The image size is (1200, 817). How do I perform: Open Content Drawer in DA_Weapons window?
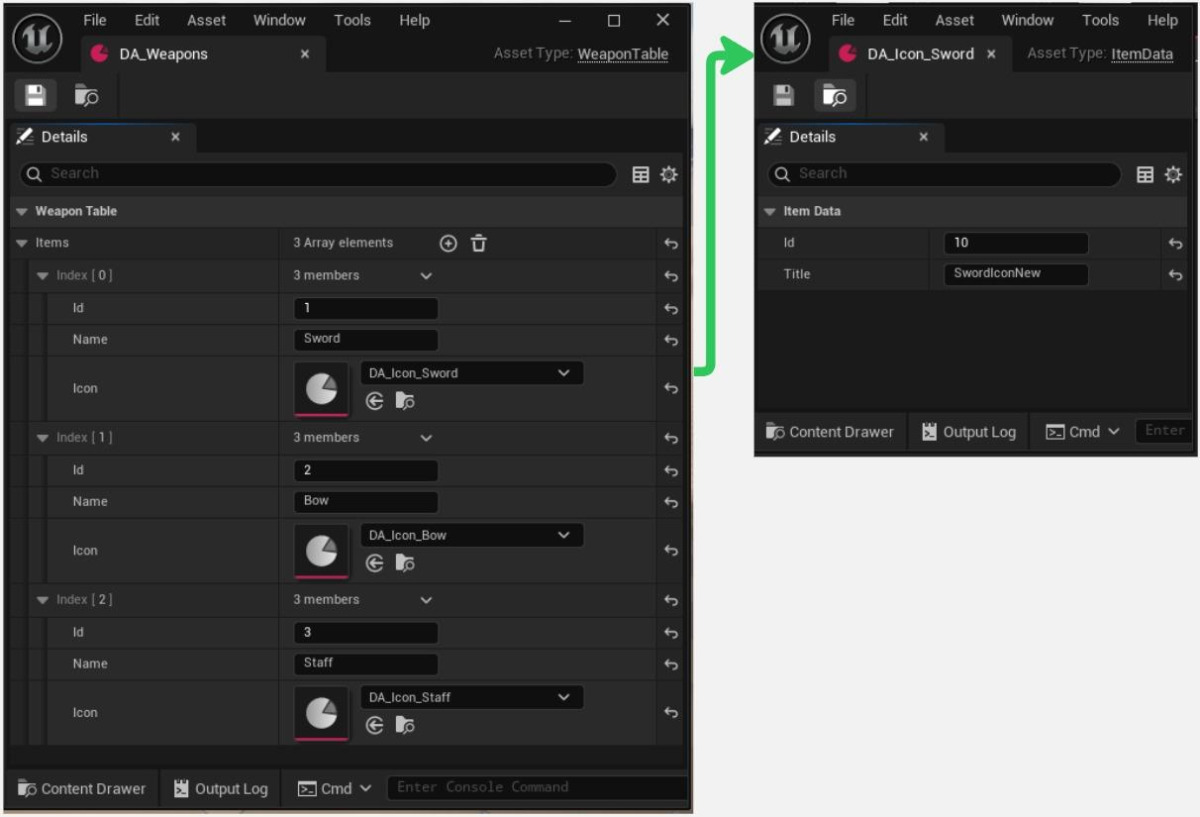click(x=82, y=789)
